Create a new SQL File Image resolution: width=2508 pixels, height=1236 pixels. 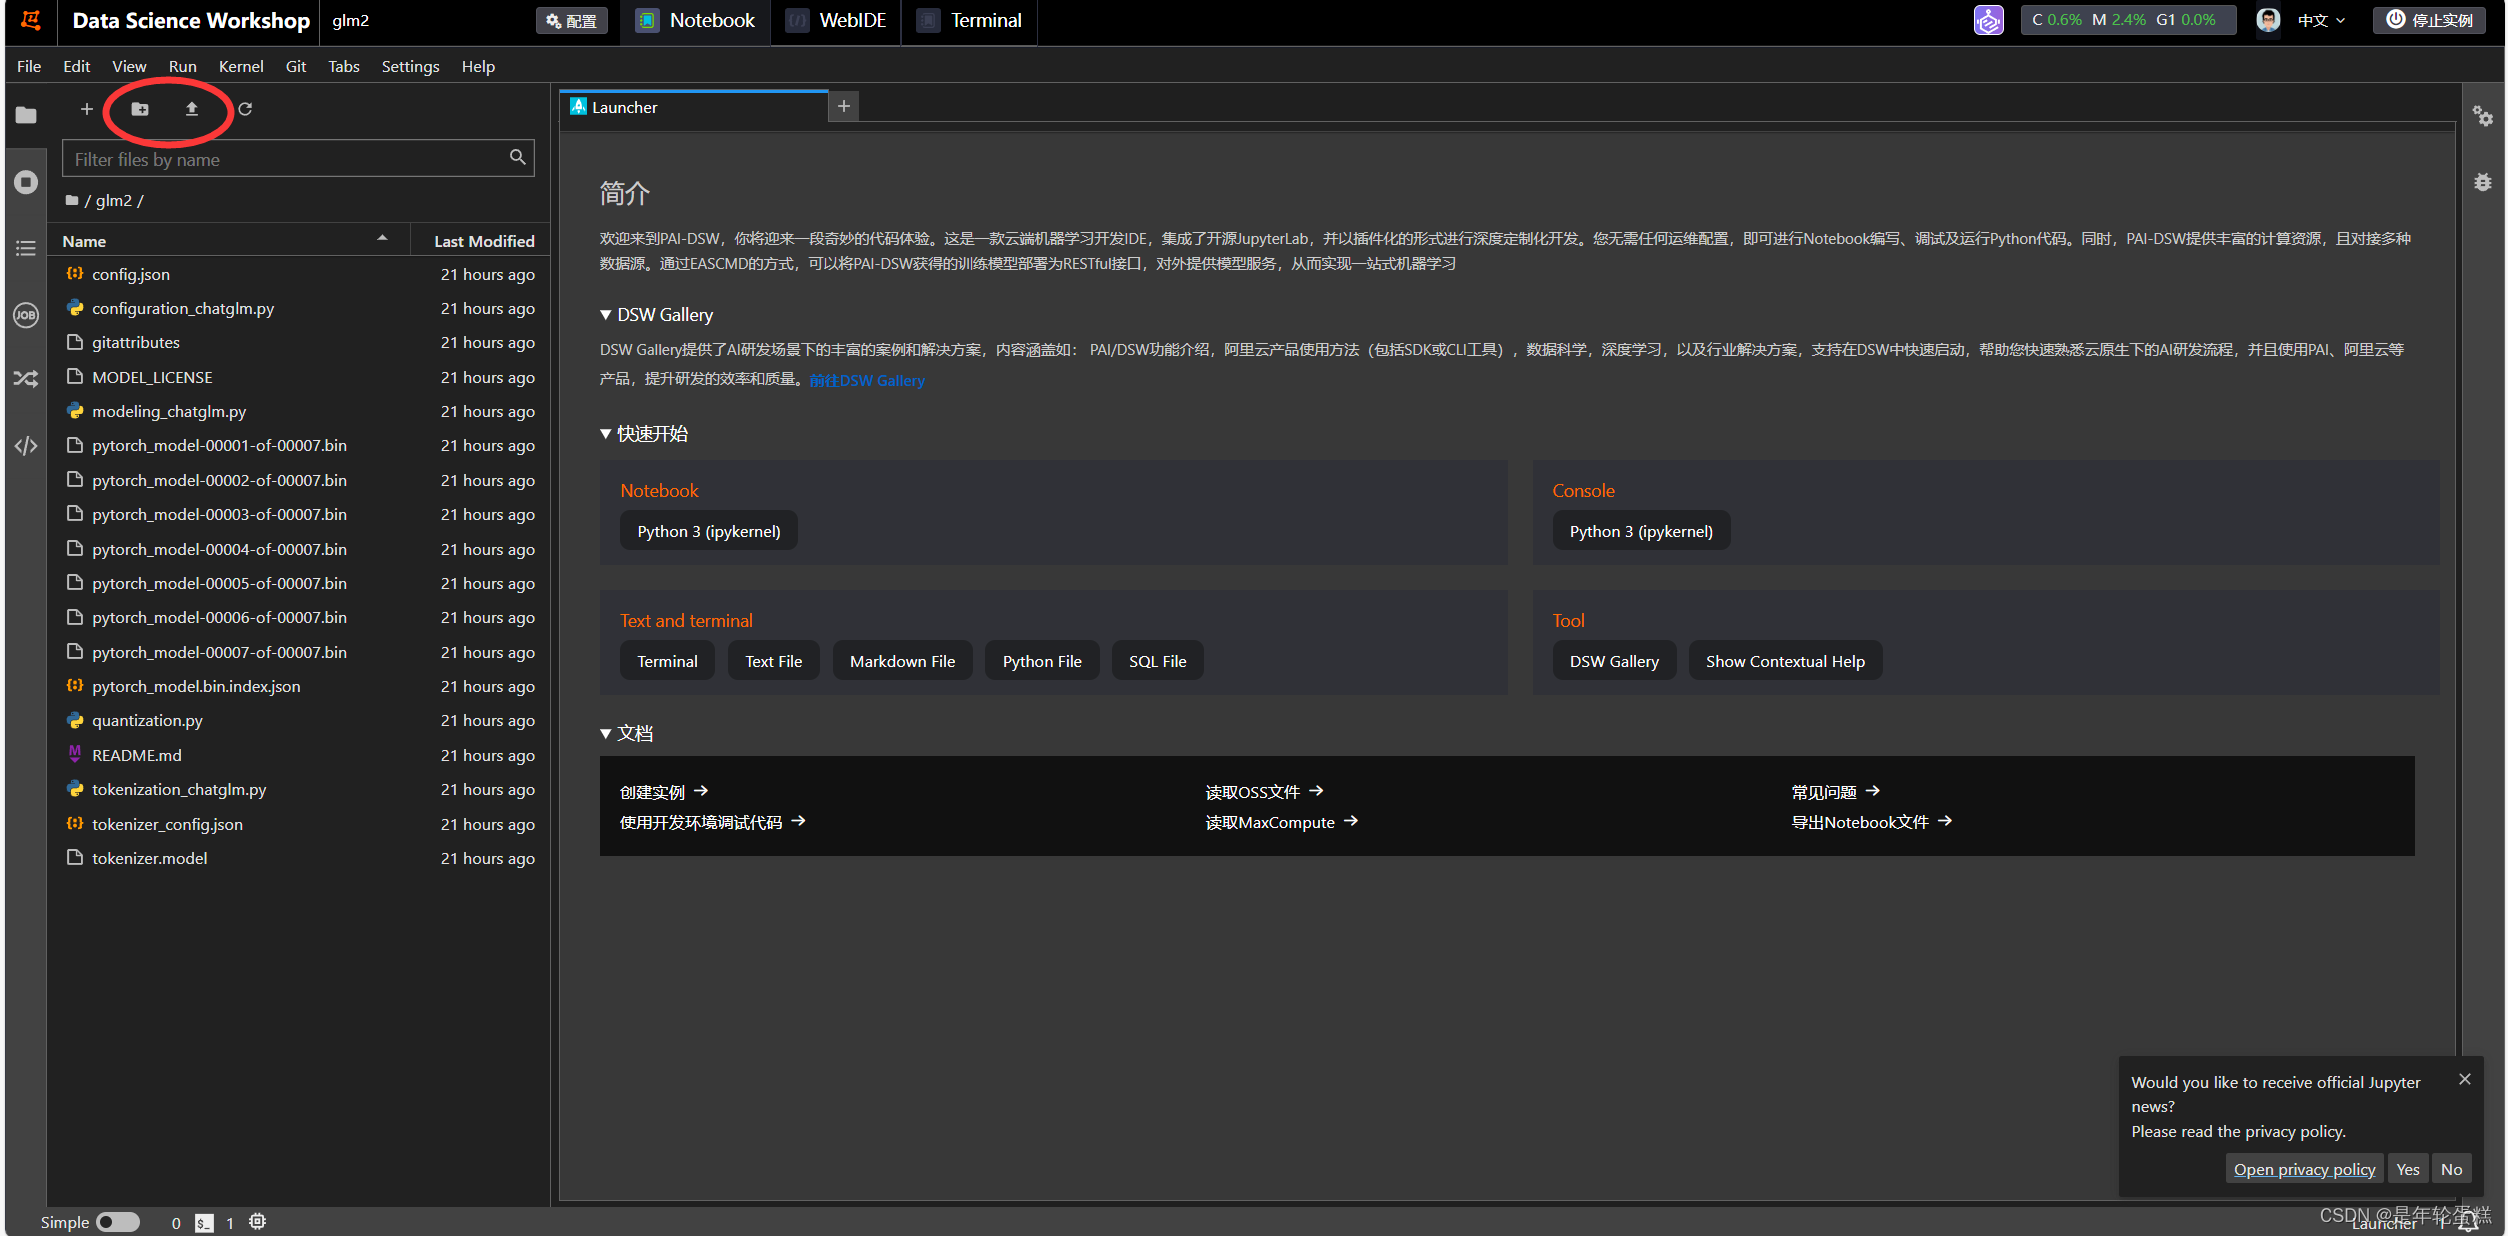pyautogui.click(x=1157, y=661)
